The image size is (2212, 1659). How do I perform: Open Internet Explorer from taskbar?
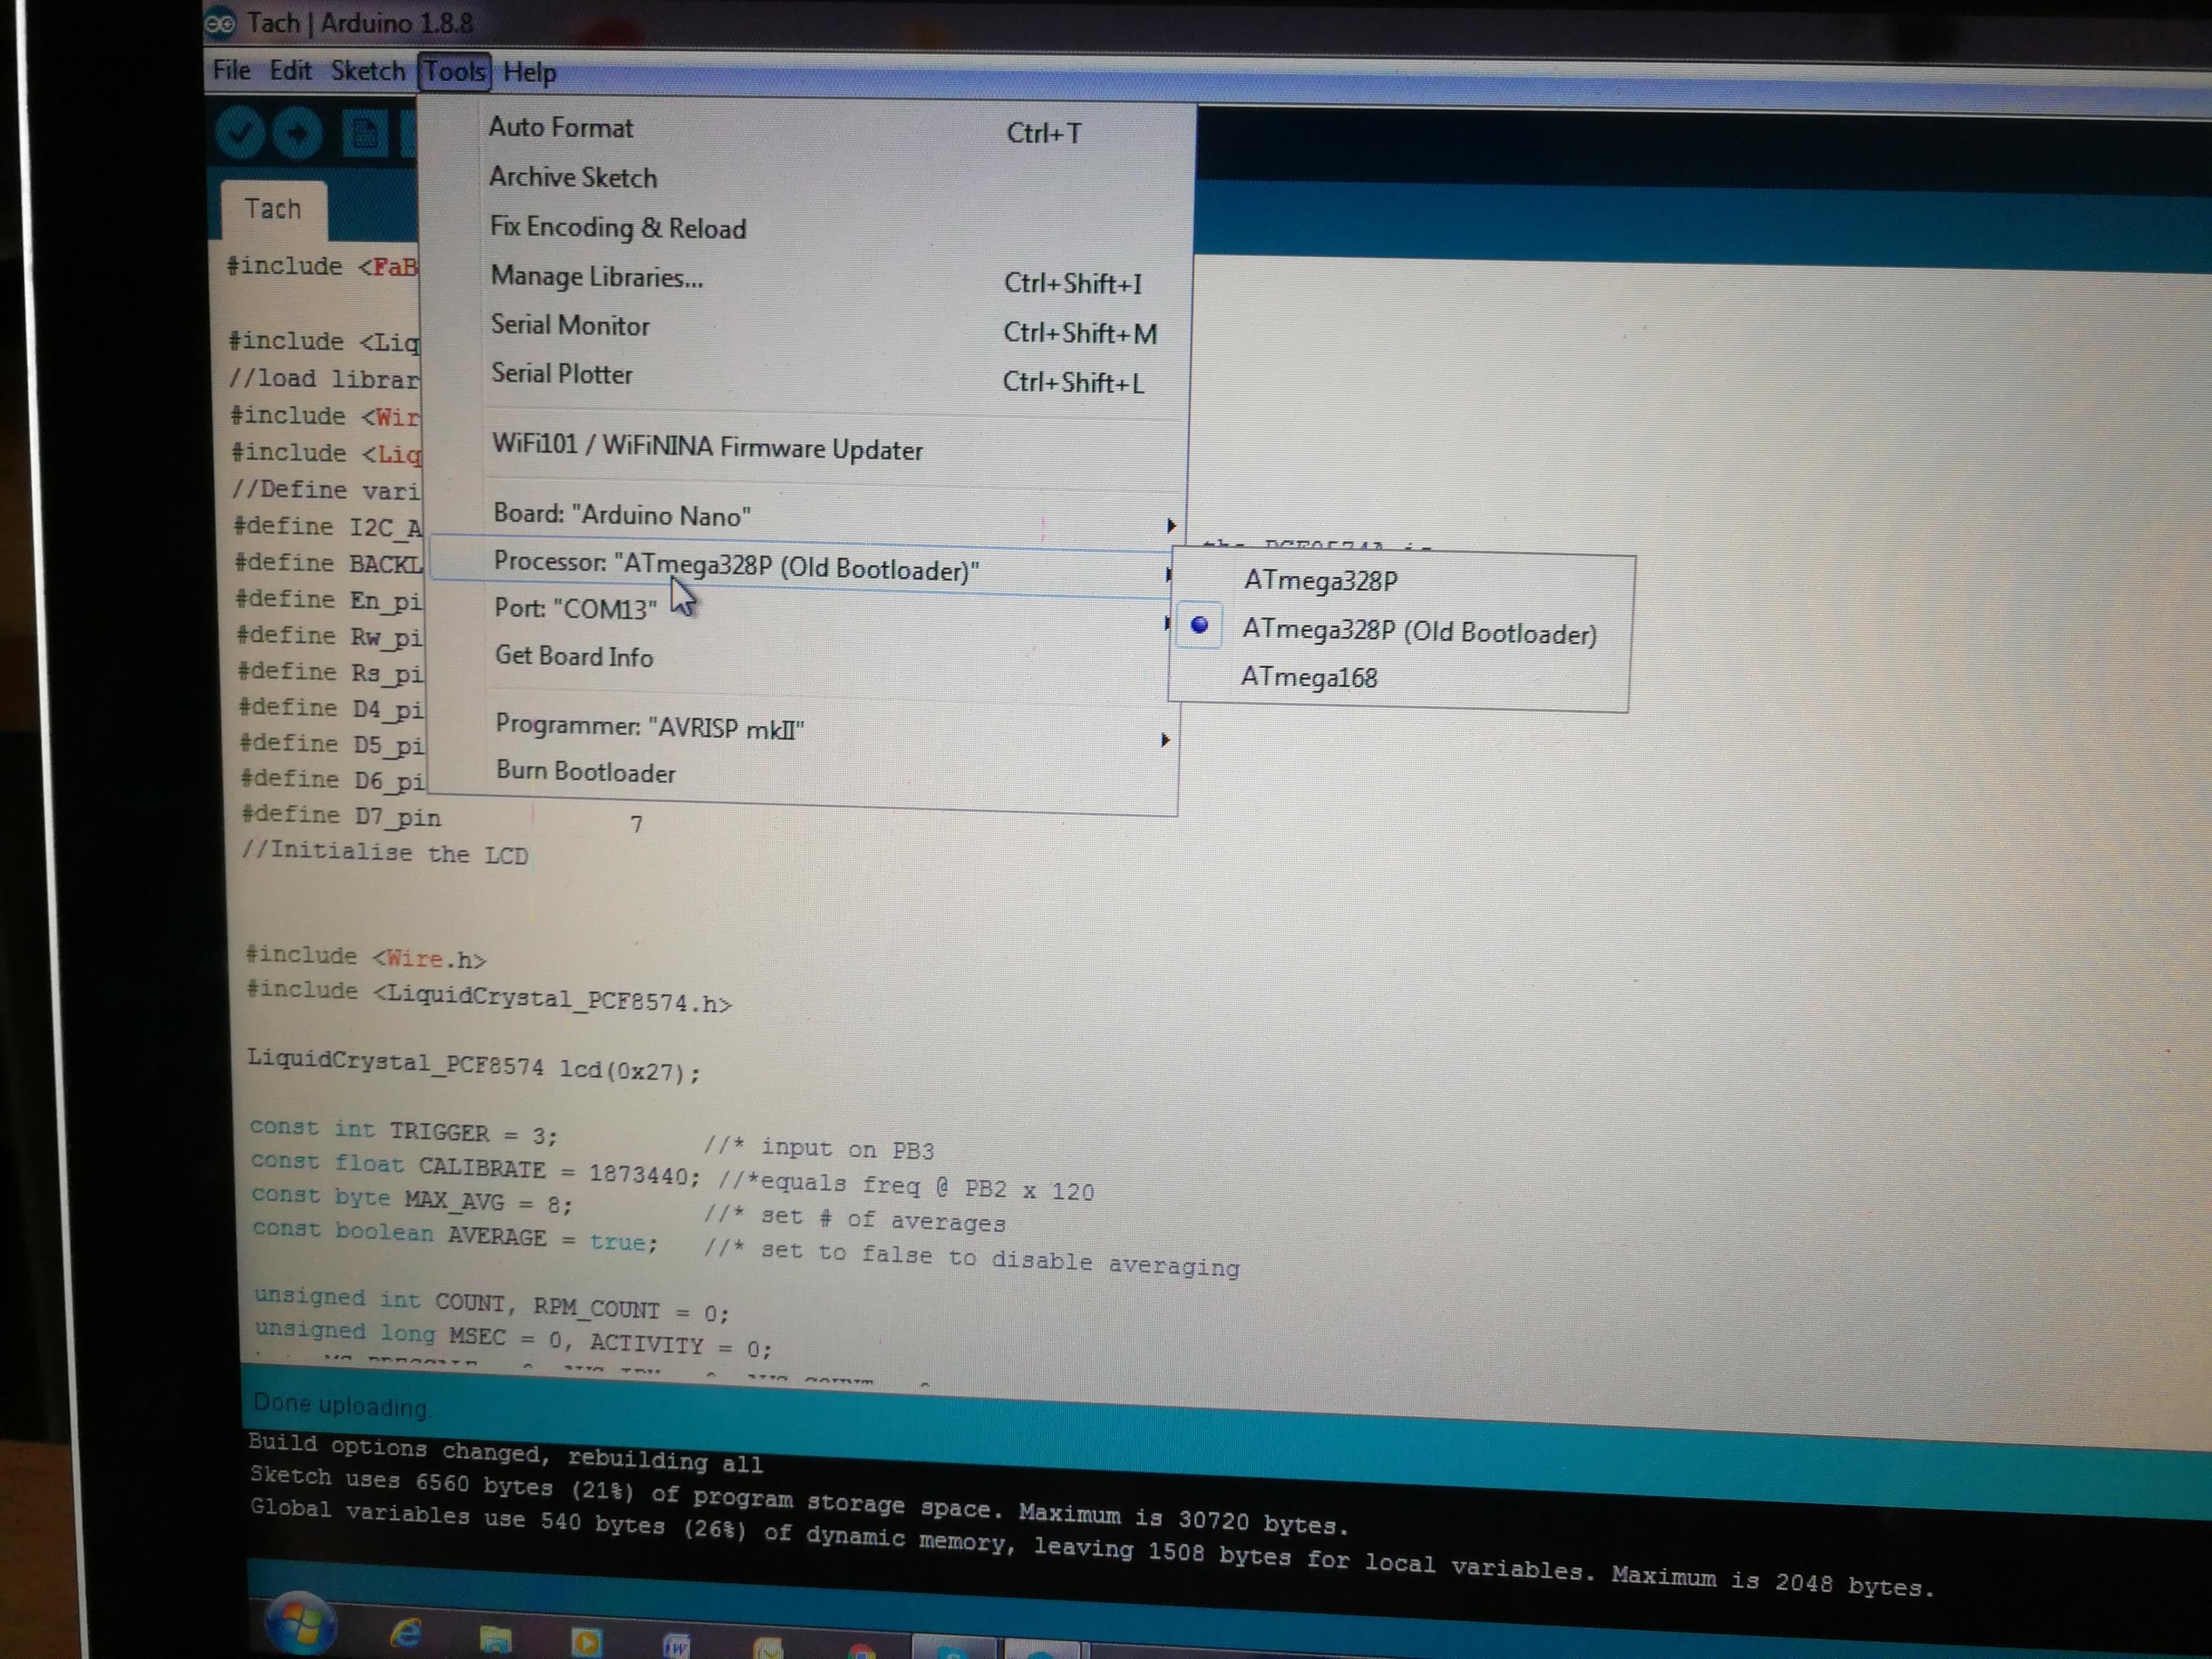405,1634
